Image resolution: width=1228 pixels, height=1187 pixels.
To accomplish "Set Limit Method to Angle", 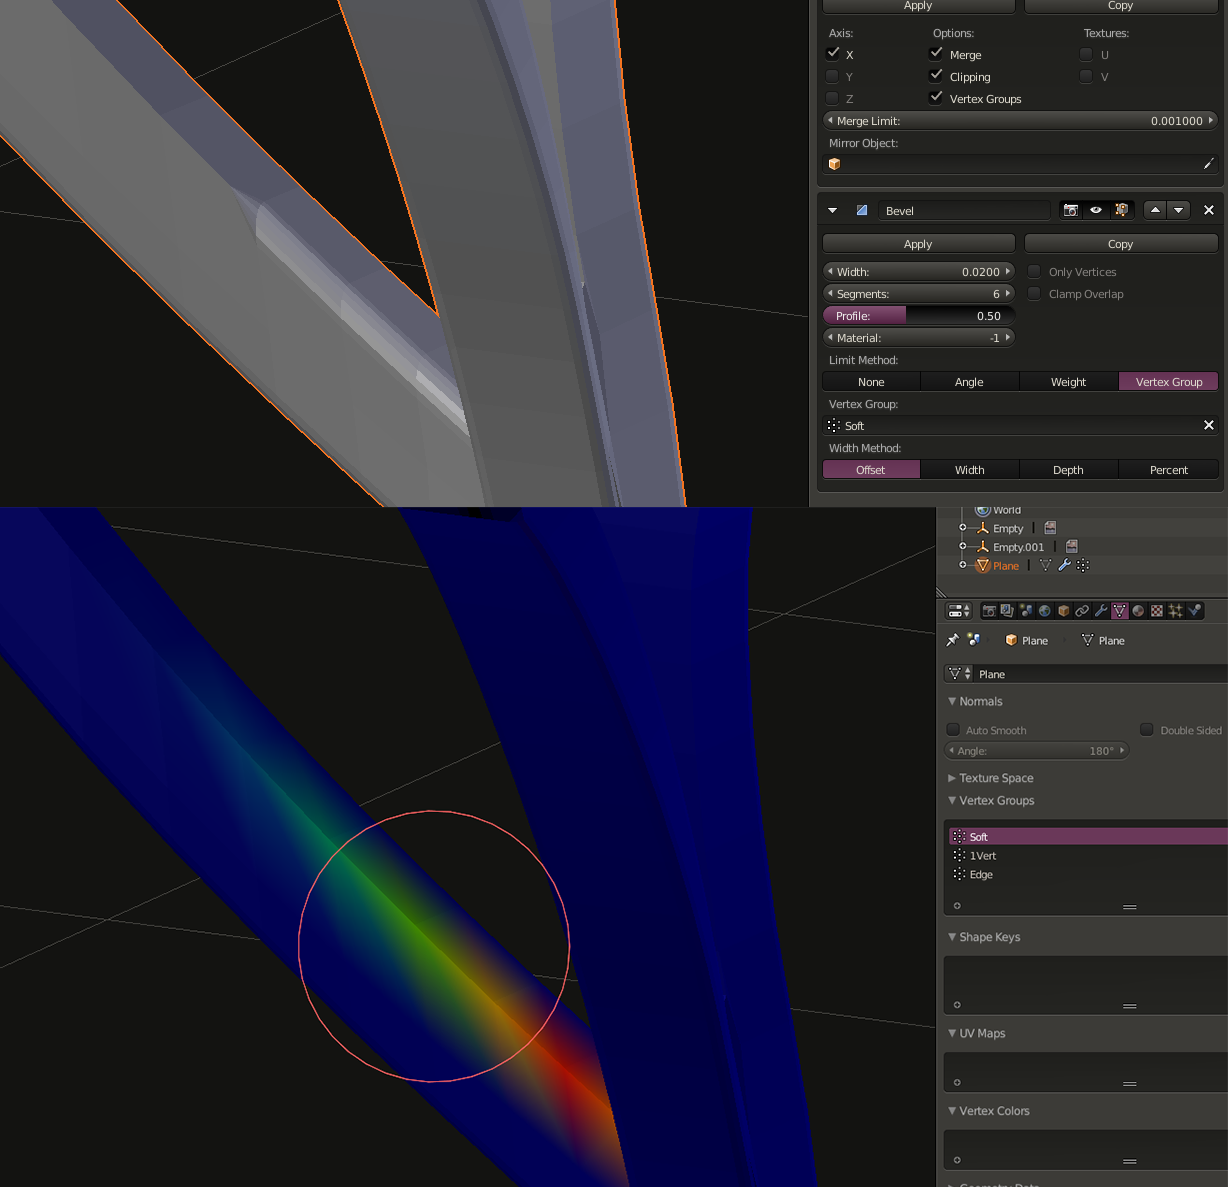I will [969, 382].
